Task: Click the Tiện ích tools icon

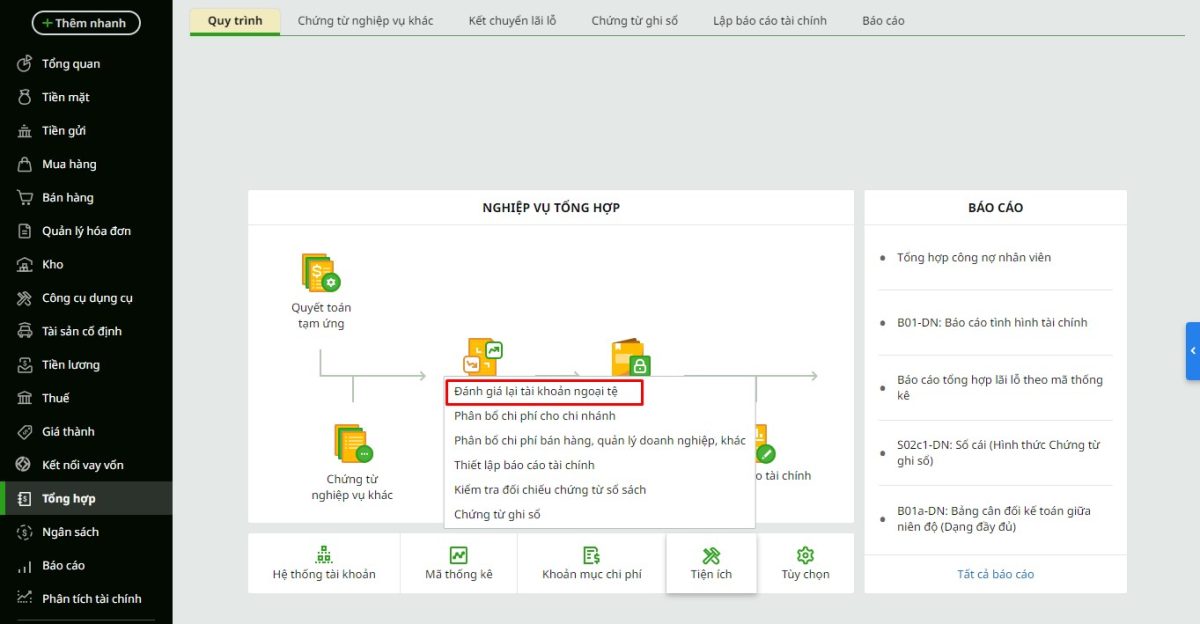Action: (x=711, y=555)
